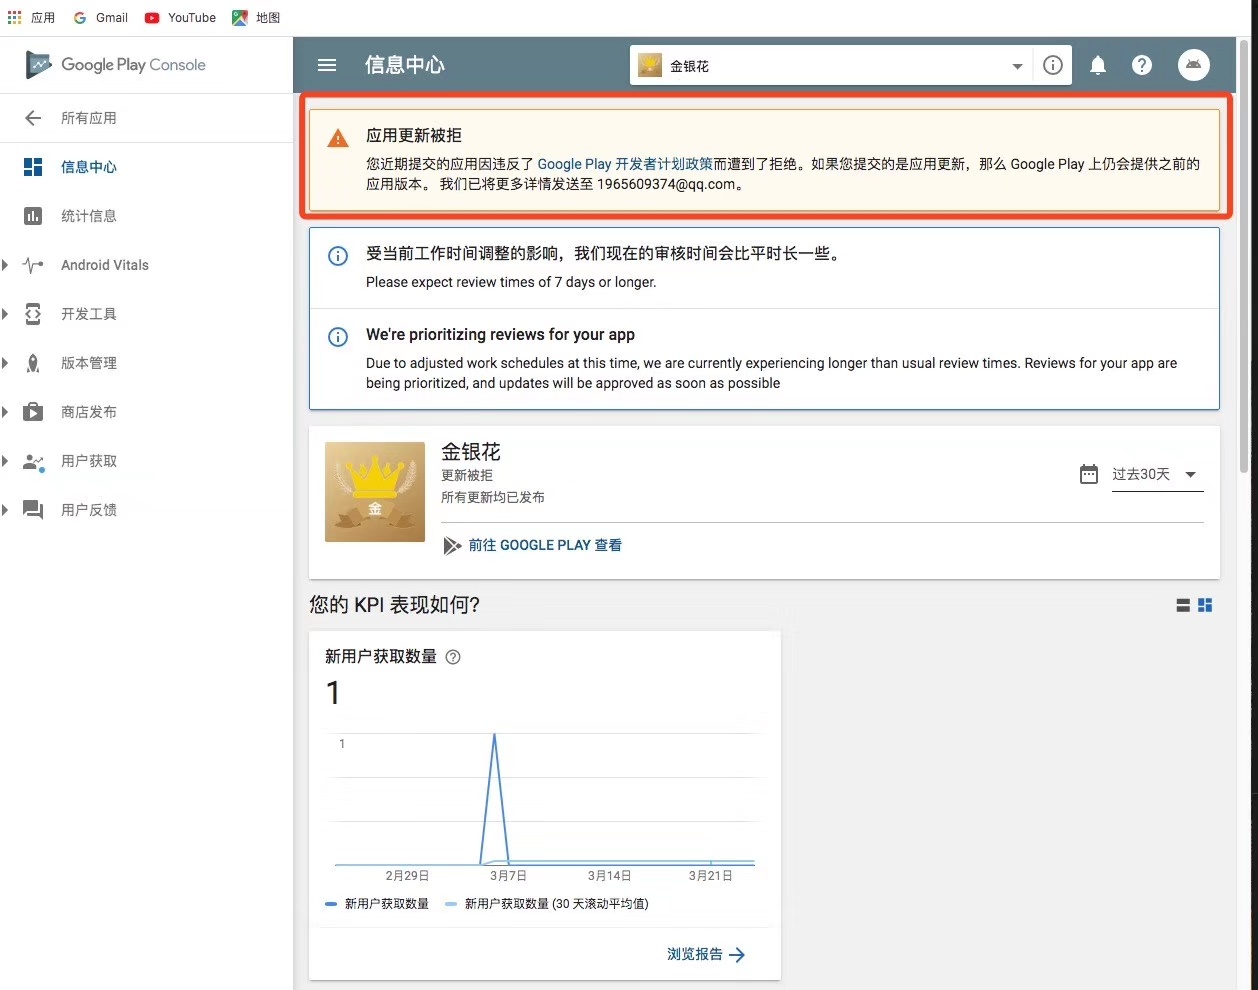Viewport: 1258px width, 990px height.
Task: Click the Google Play triangle icon
Action: click(x=452, y=545)
